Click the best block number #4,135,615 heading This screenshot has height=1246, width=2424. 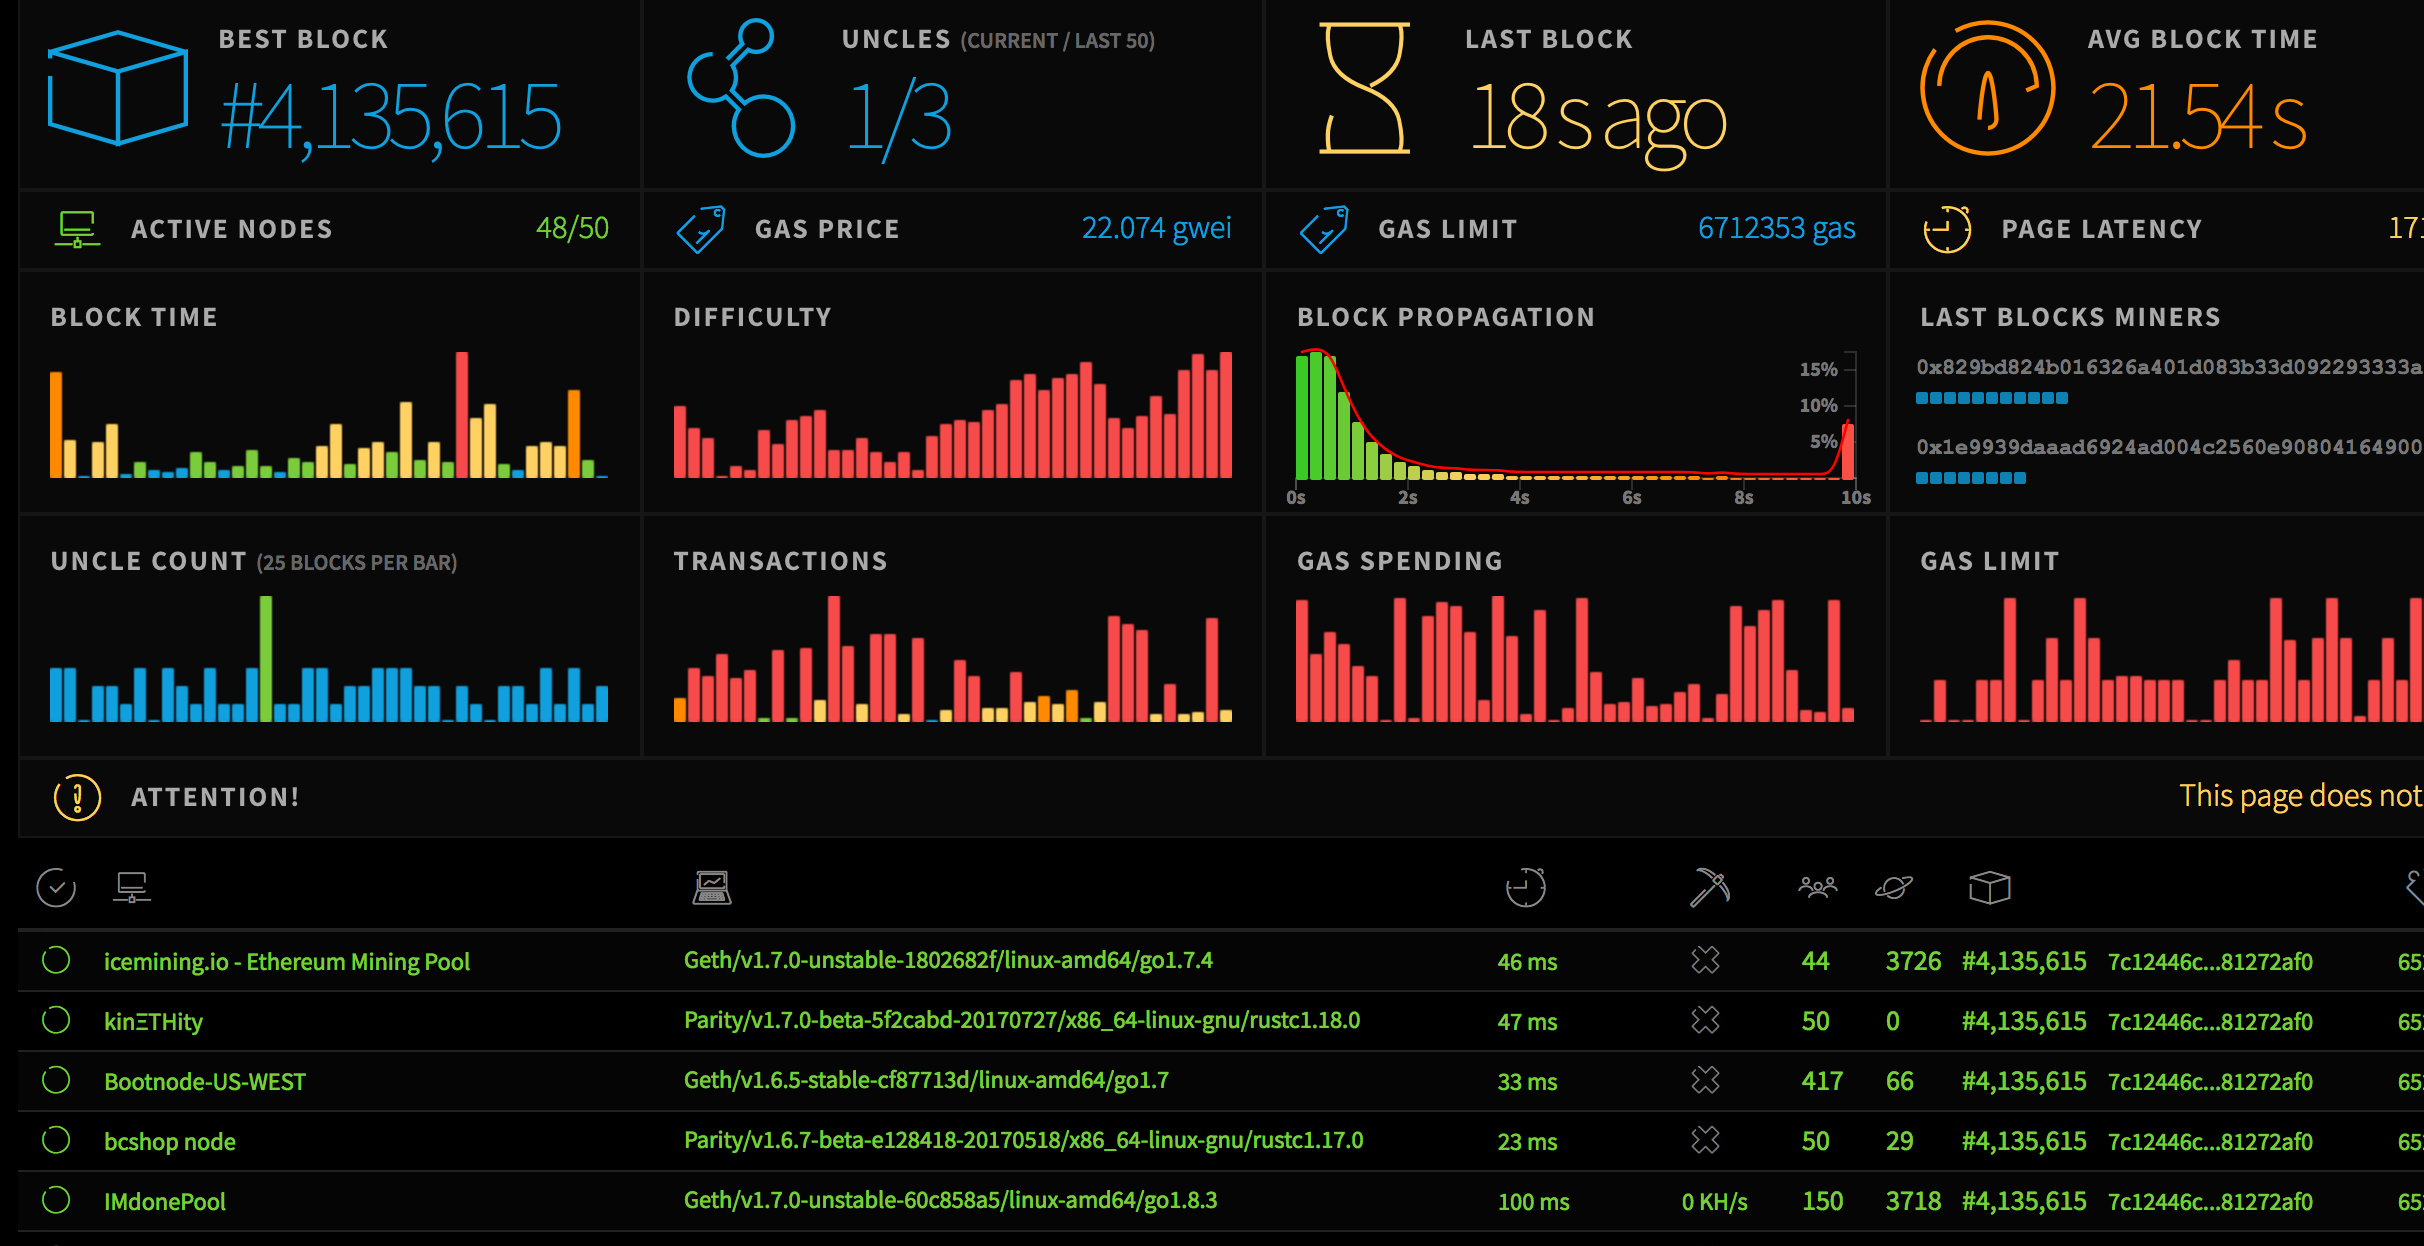(391, 118)
